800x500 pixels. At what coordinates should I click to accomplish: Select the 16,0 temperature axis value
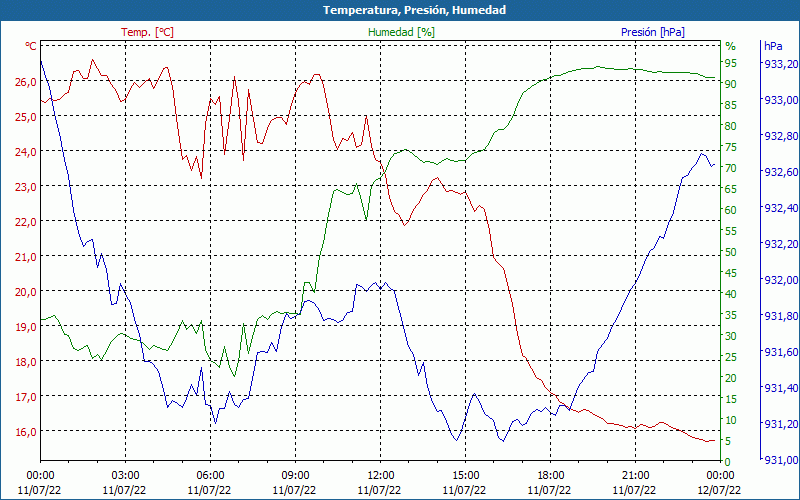click(x=26, y=432)
